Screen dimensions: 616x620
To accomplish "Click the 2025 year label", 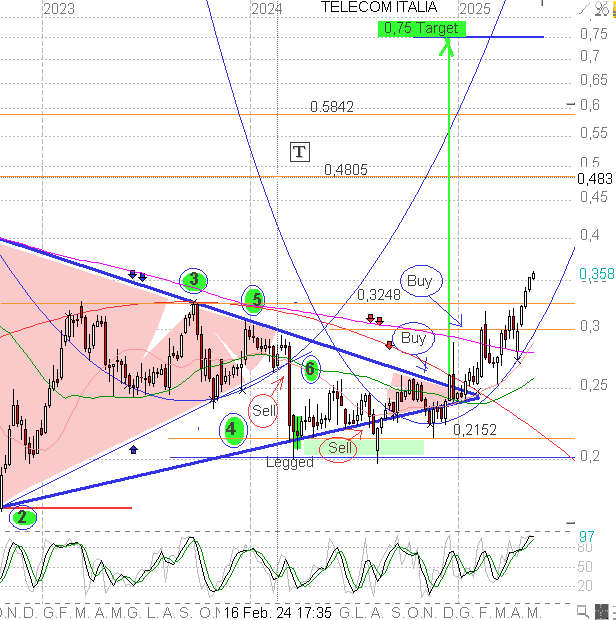I will pos(474,9).
